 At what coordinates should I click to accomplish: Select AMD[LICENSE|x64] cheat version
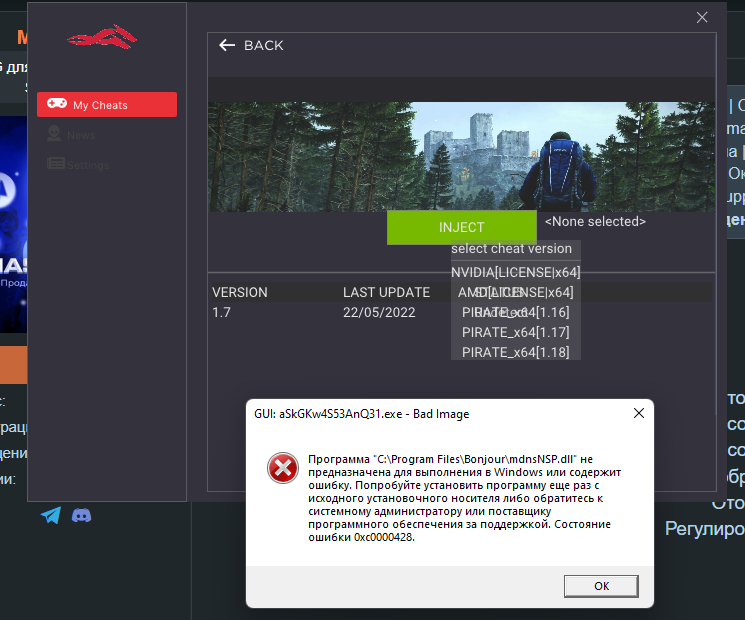pyautogui.click(x=516, y=292)
